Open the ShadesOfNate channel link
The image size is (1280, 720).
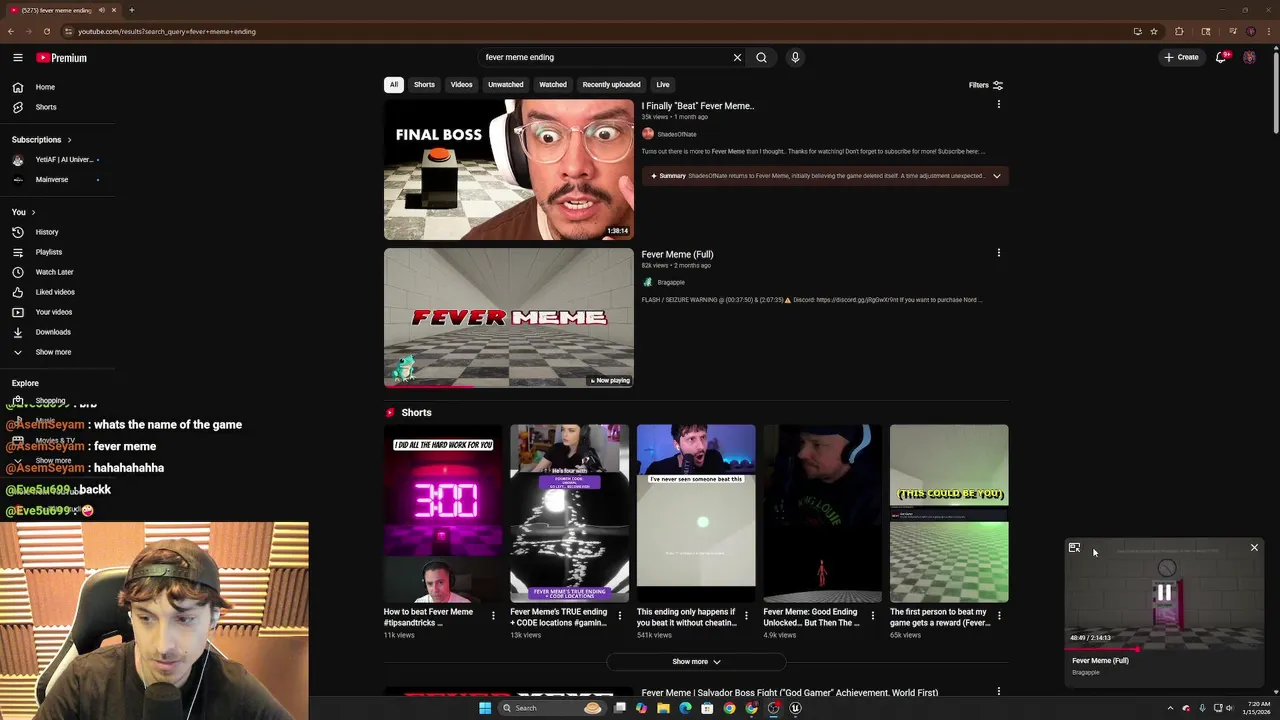(677, 134)
